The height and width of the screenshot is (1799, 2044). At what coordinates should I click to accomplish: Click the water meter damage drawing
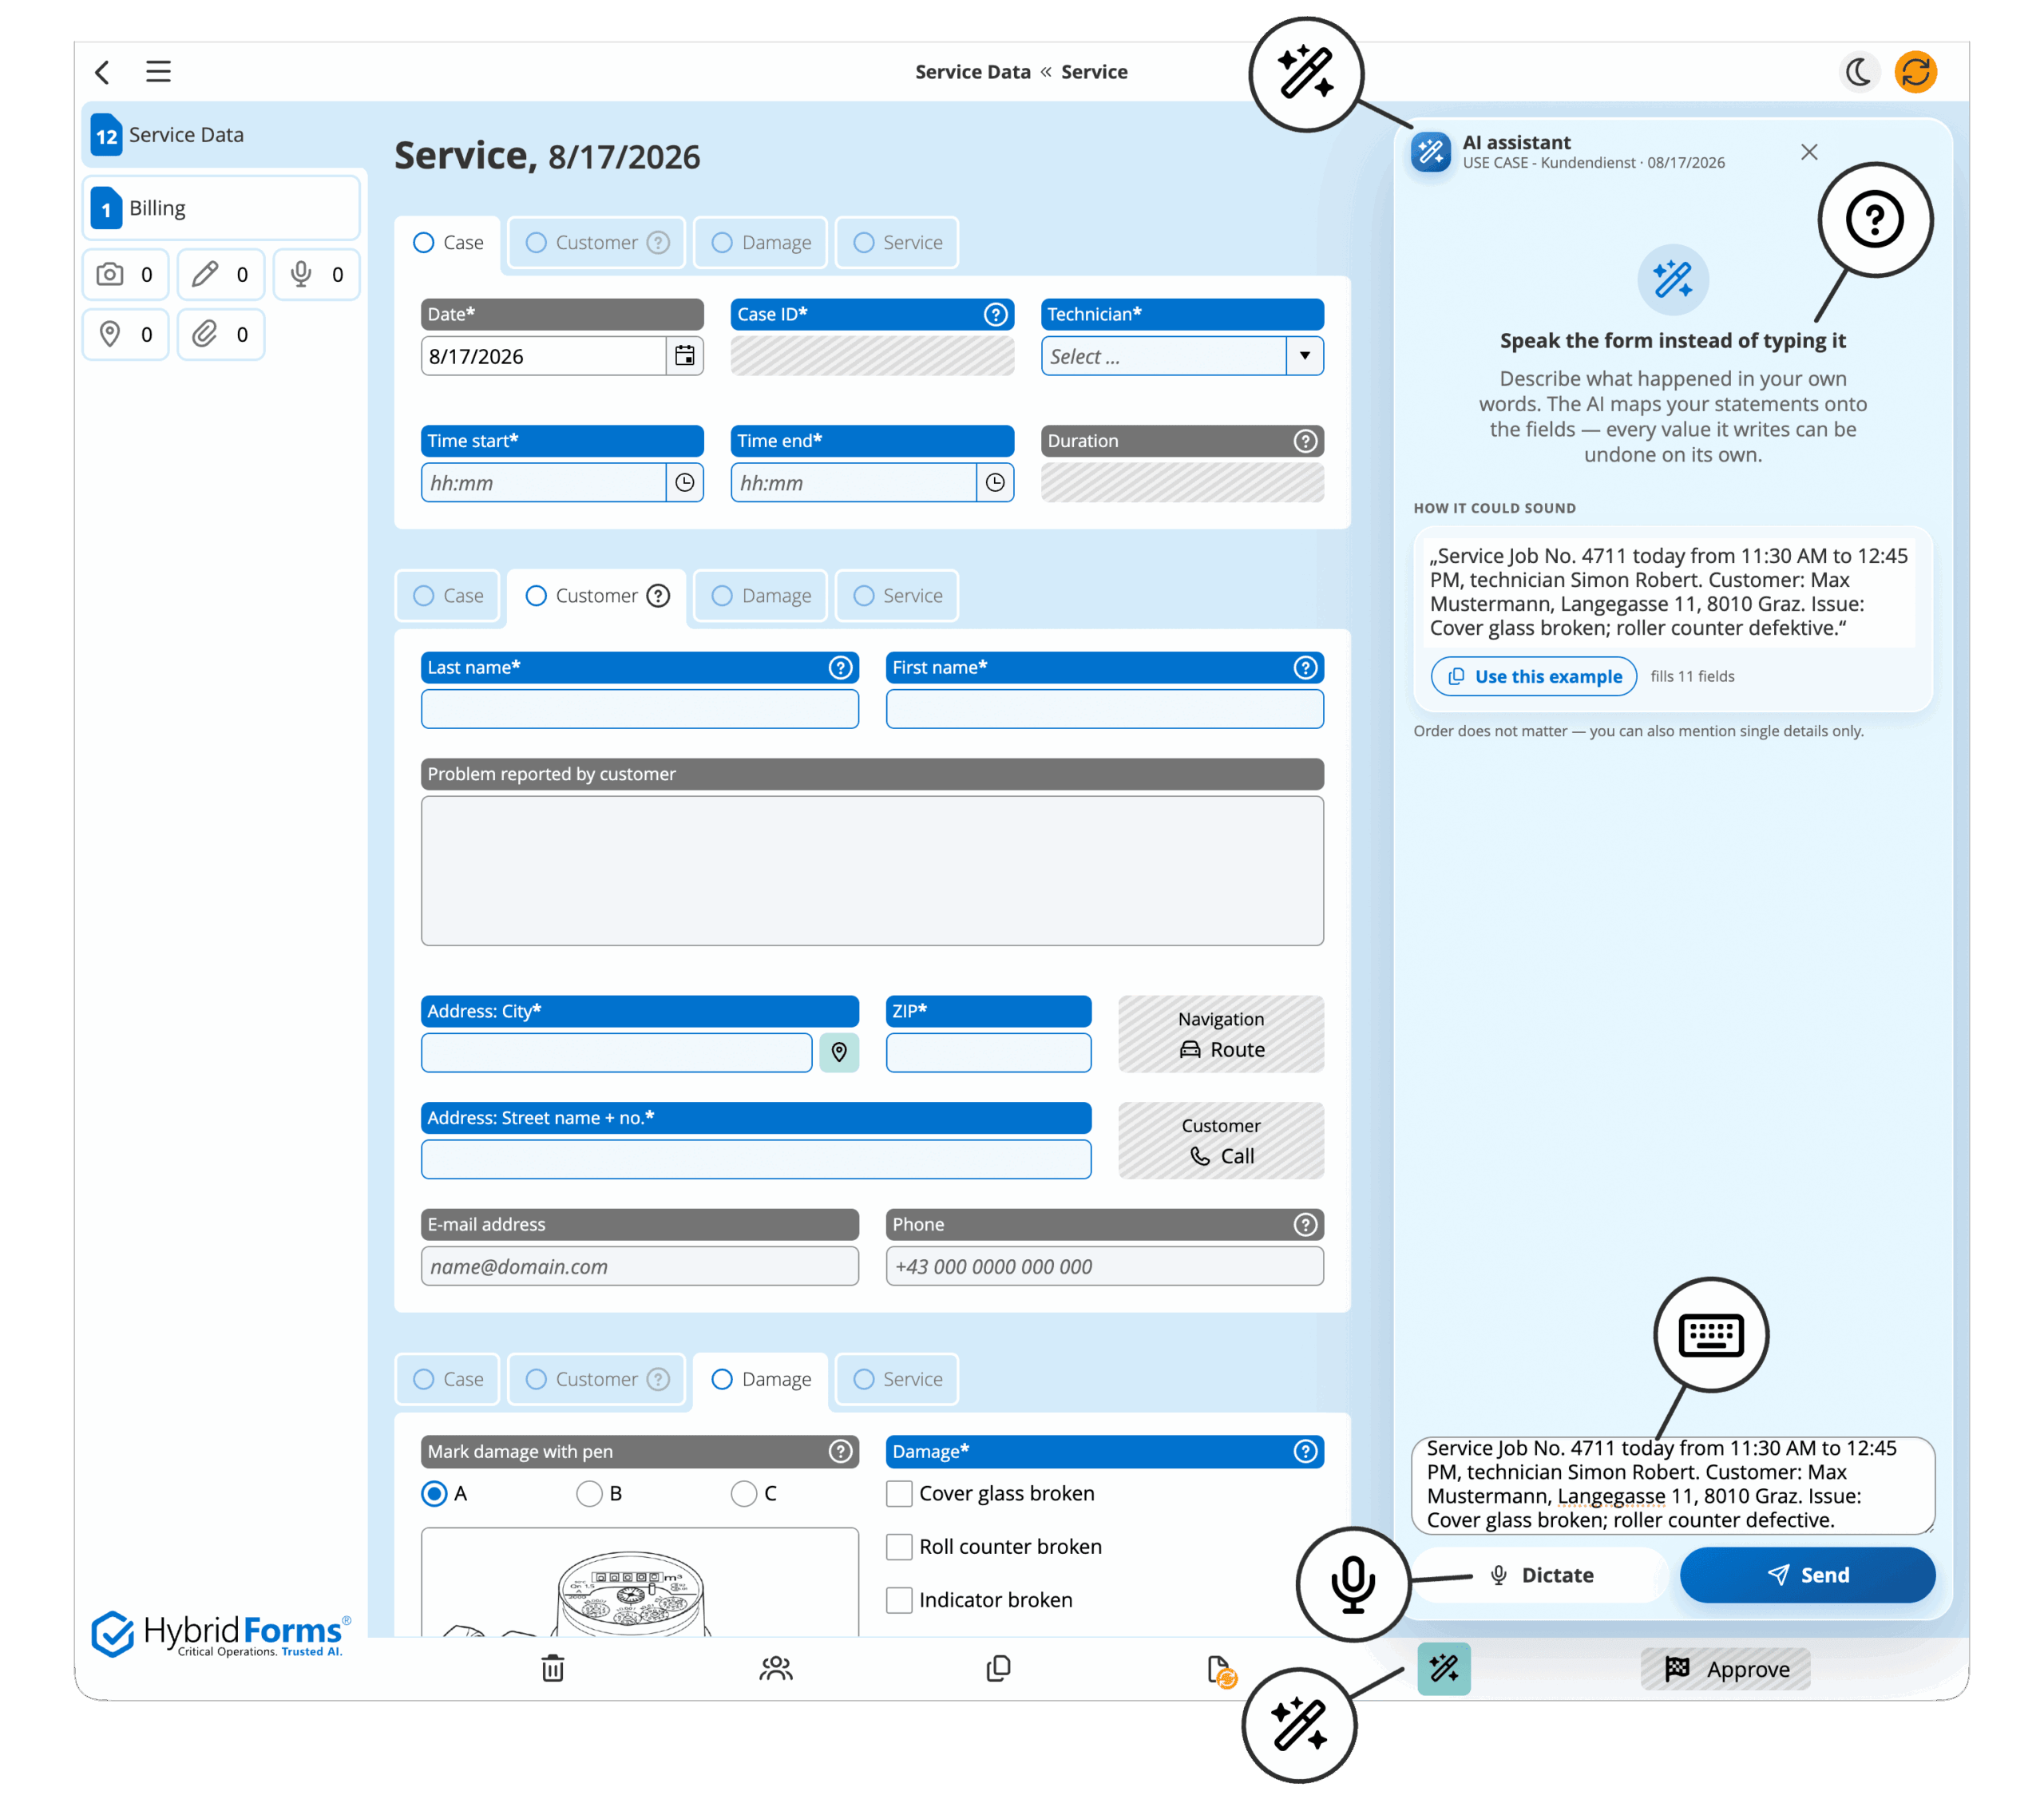(640, 1583)
